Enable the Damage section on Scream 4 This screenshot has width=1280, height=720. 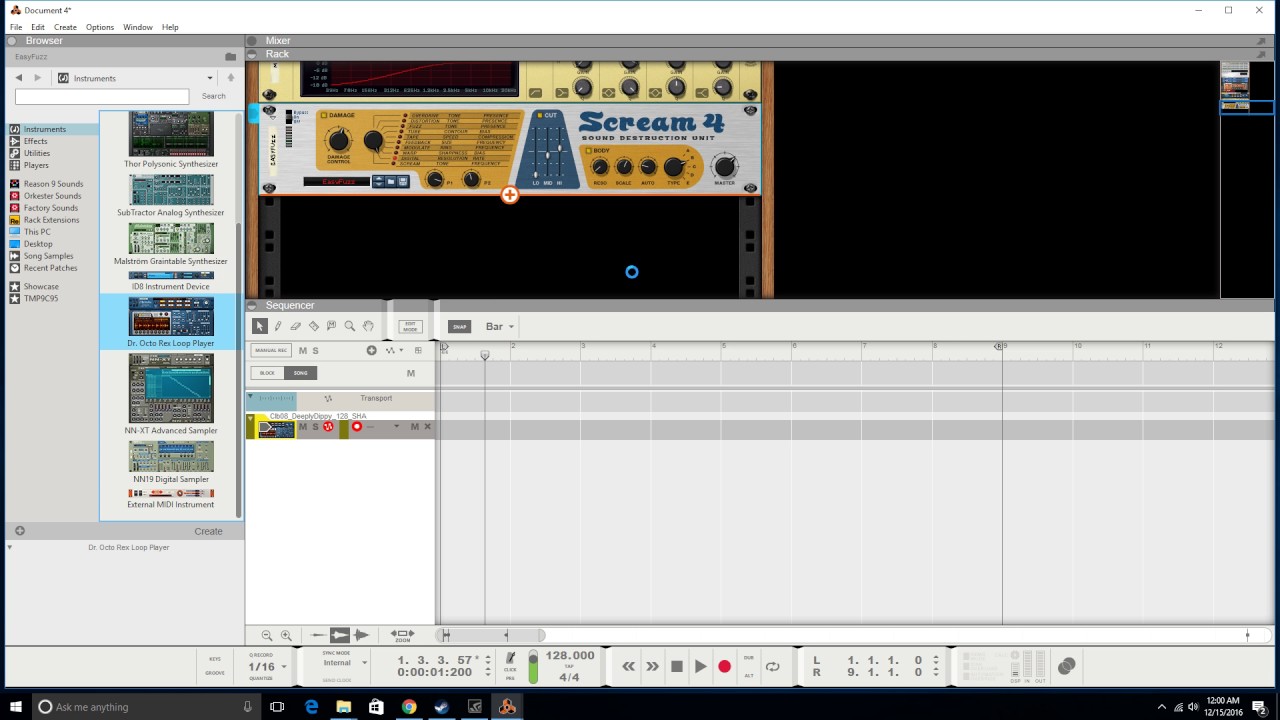click(x=324, y=115)
